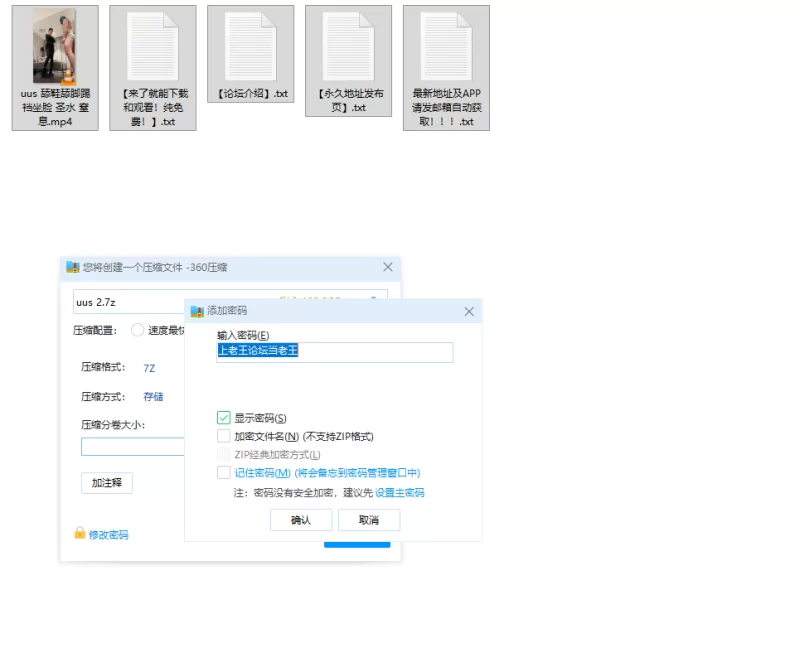Confirm password with 确认 button
Viewport: 800px width, 653px height.
(301, 520)
